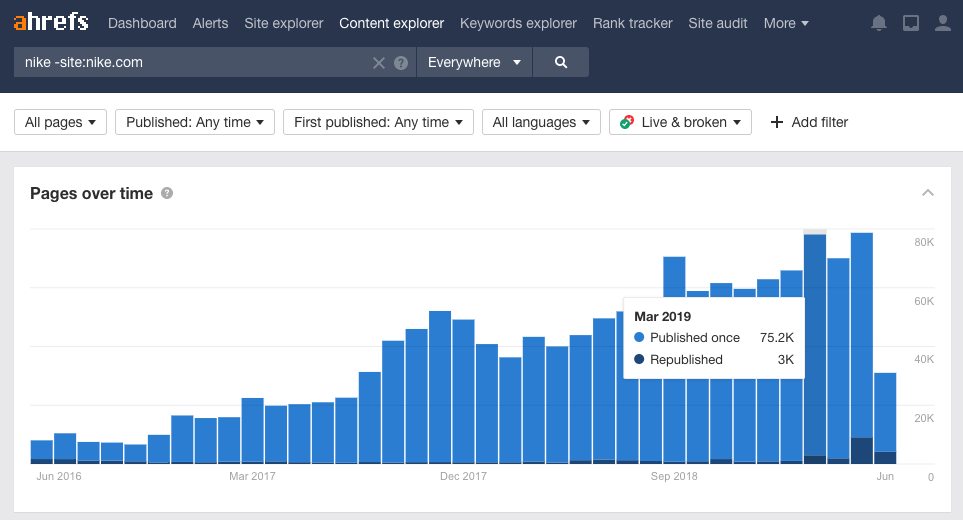Click the Republished legend dot
Viewport: 963px width, 520px height.
tap(639, 359)
